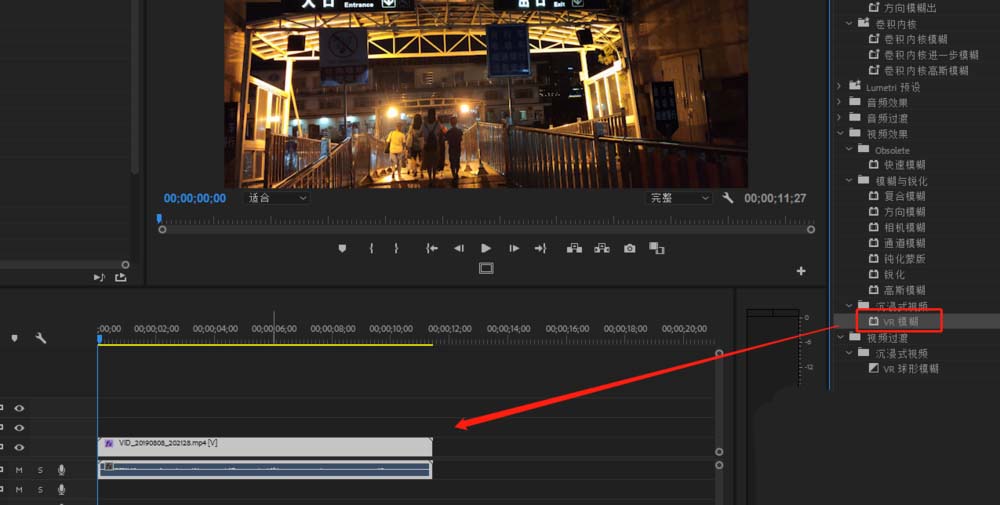Click the Lift button icon
The width and height of the screenshot is (1000, 505).
point(574,248)
